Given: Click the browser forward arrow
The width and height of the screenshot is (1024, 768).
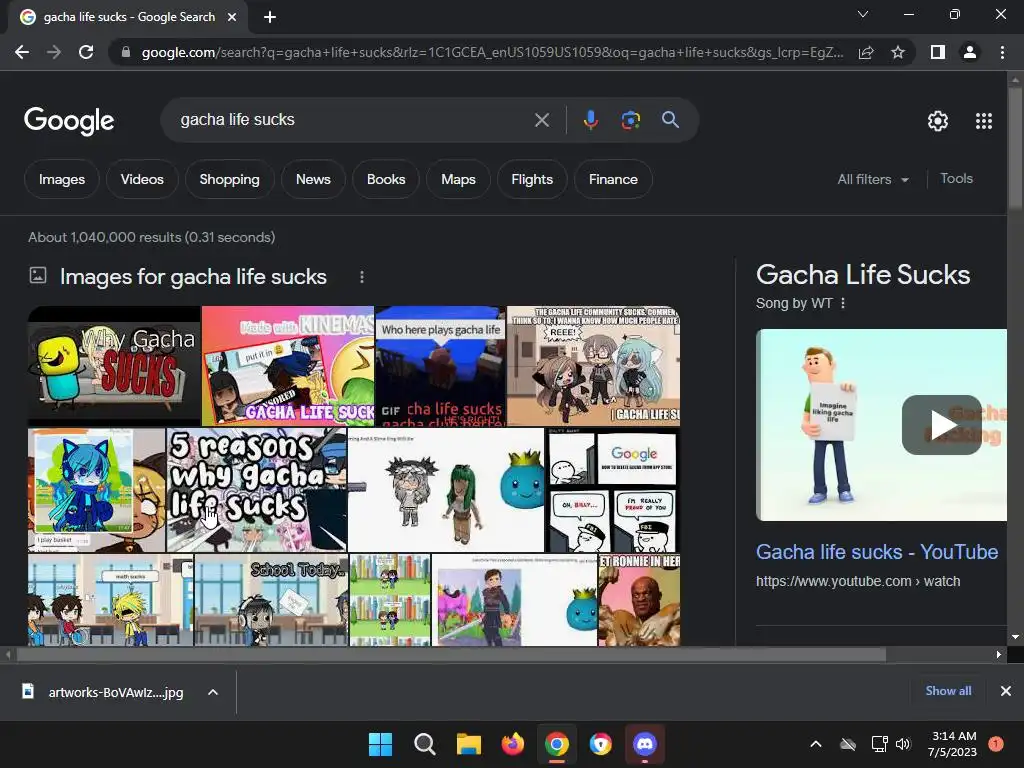Looking at the screenshot, I should click(x=54, y=52).
